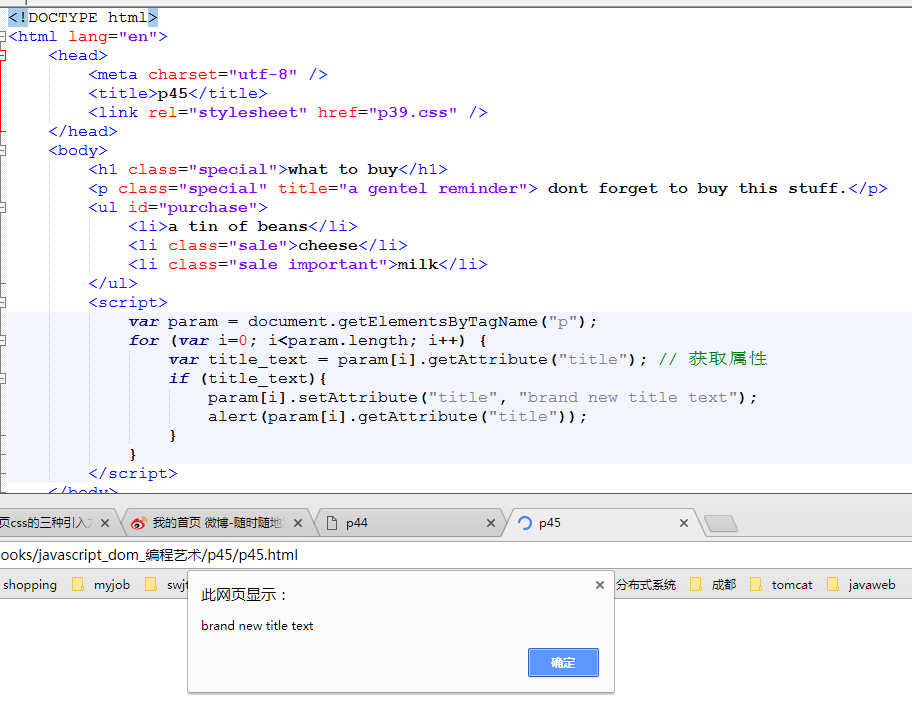Screen dimensions: 912x707
Task: Collapse the <body> fold marker
Action: pyautogui.click(x=2, y=151)
